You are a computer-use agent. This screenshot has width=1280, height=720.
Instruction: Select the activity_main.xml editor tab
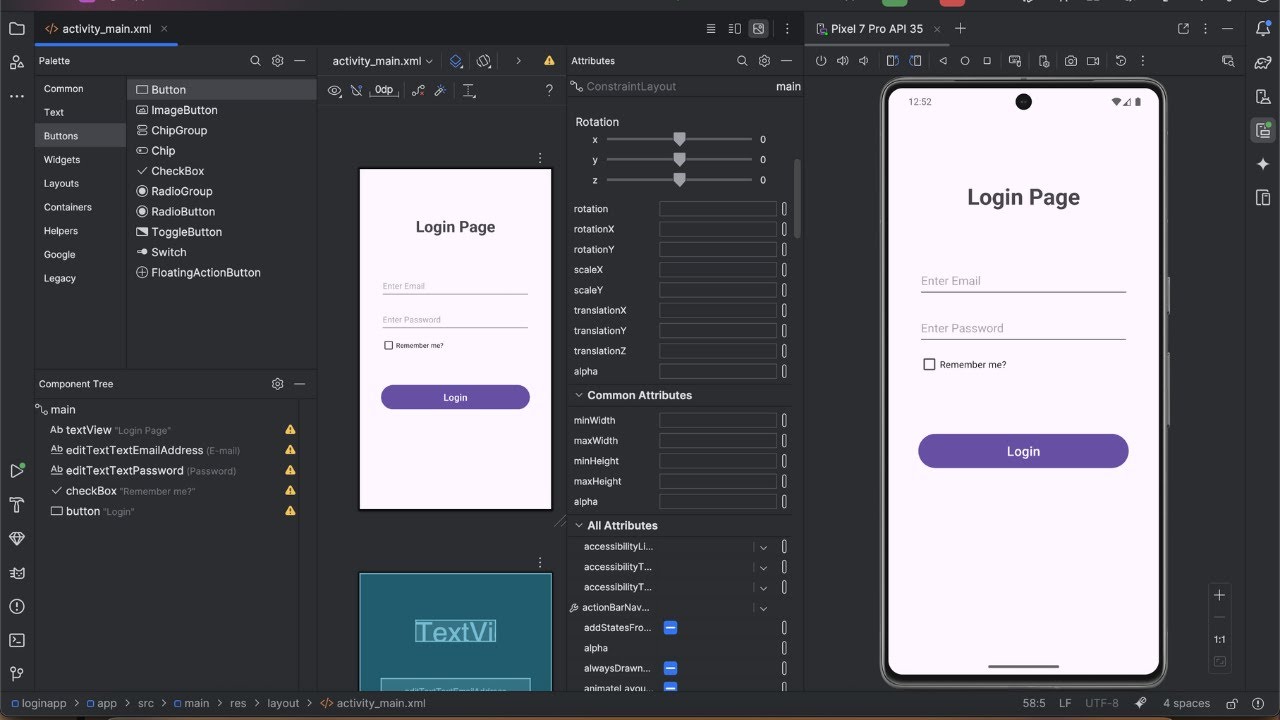[106, 29]
